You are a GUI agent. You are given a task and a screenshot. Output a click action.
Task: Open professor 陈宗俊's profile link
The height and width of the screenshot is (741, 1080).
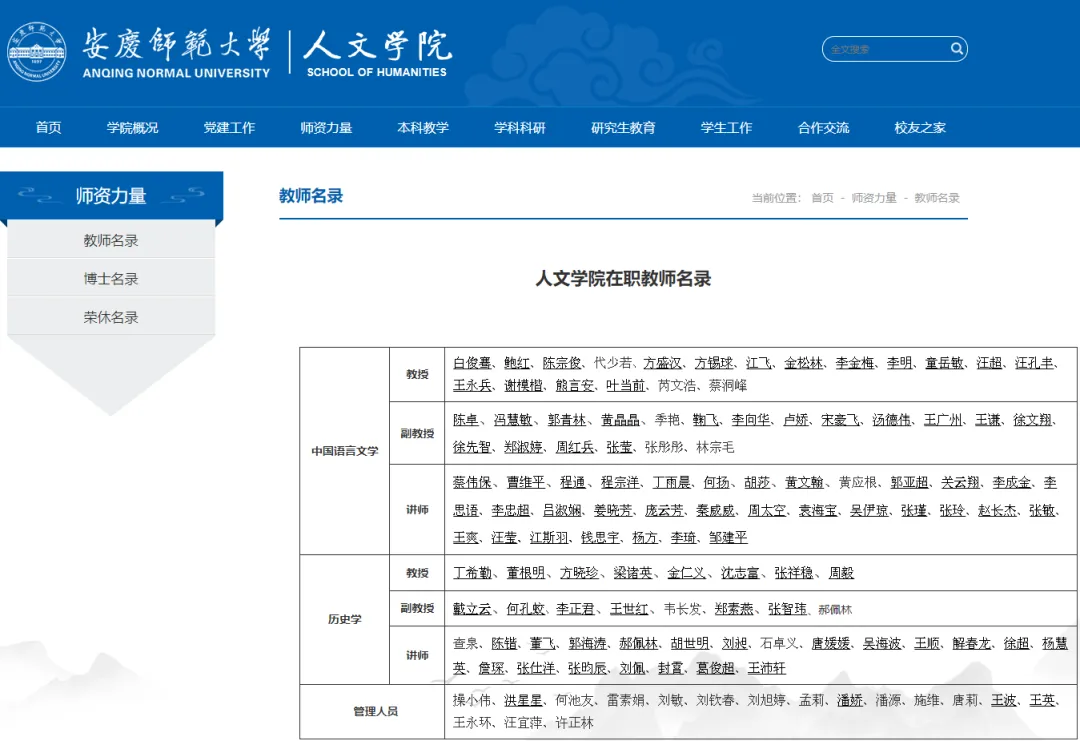point(562,363)
